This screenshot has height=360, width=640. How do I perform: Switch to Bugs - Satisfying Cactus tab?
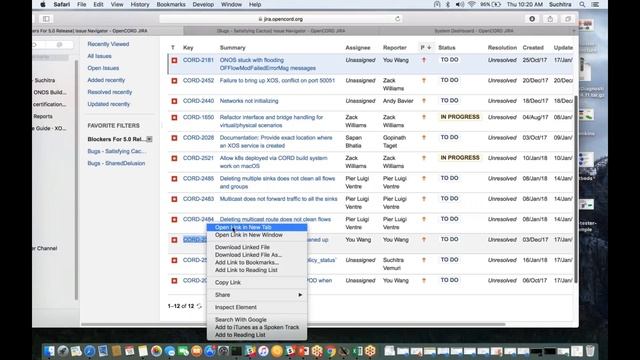(282, 31)
